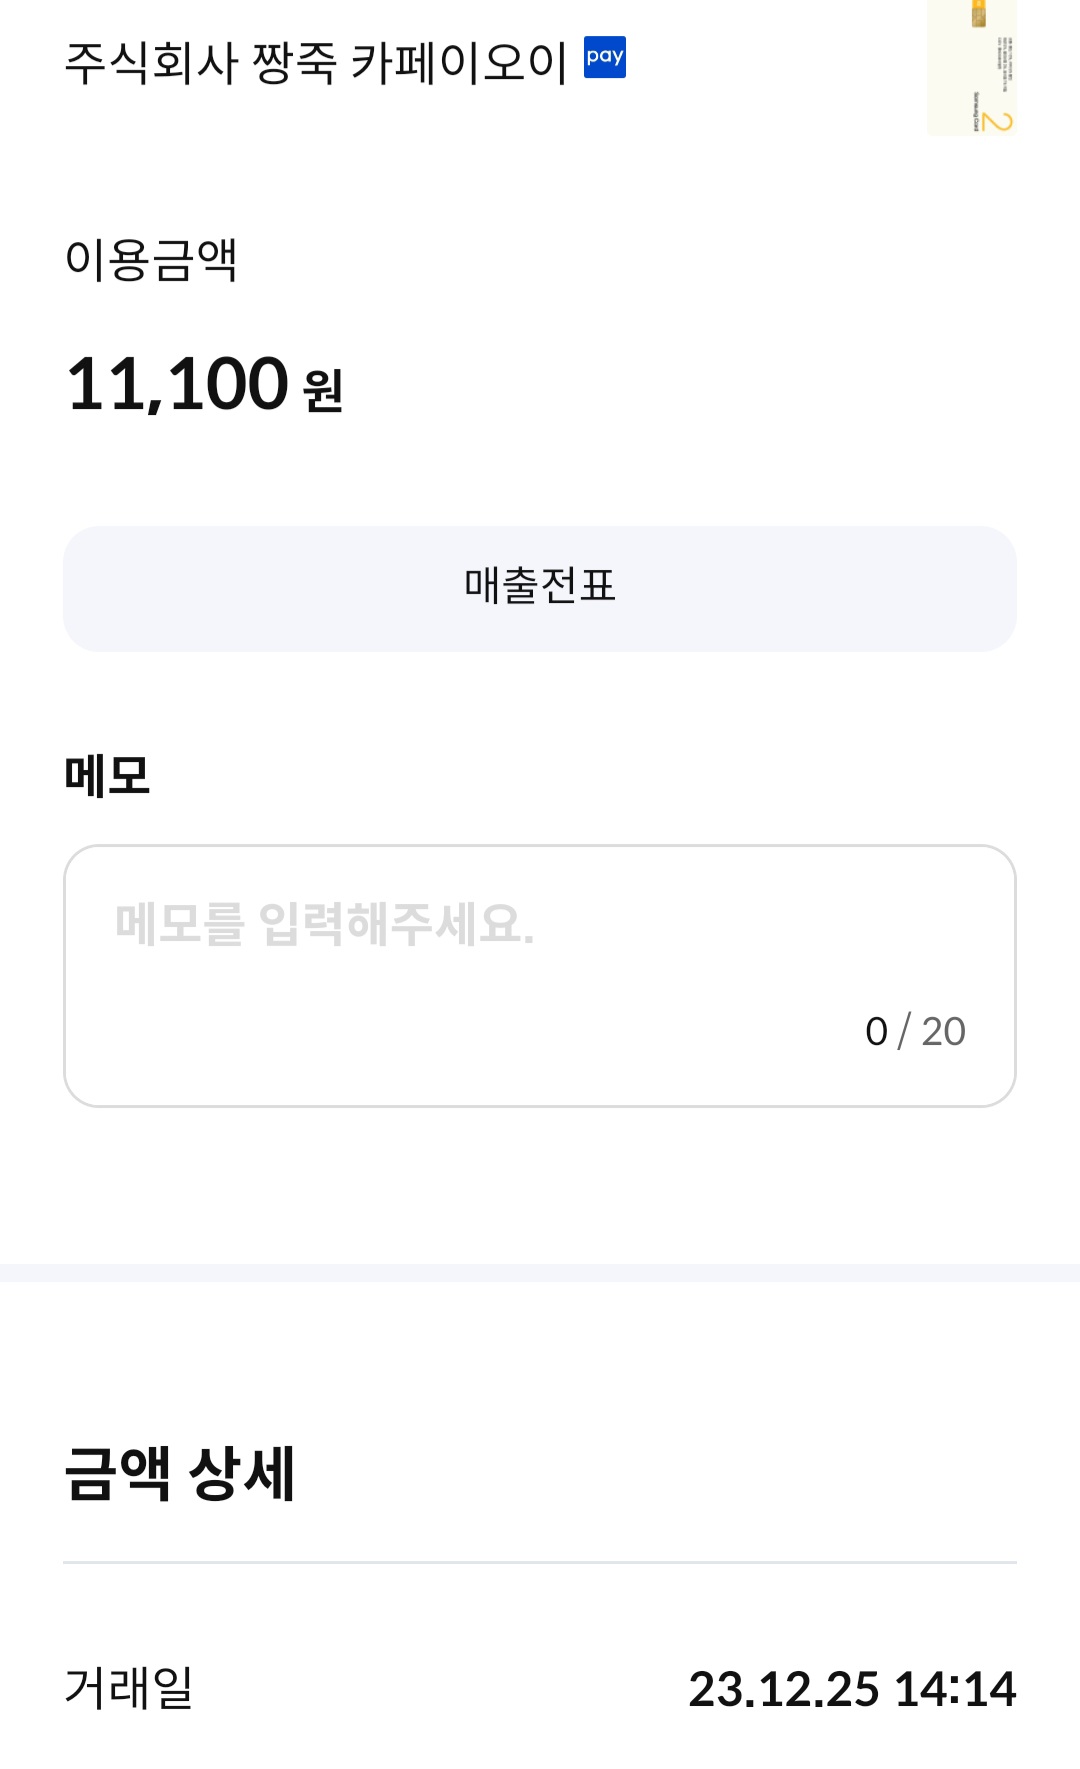Image resolution: width=1080 pixels, height=1769 pixels.
Task: Click the 메모를 입력해주세요 placeholder text
Action: click(x=325, y=923)
